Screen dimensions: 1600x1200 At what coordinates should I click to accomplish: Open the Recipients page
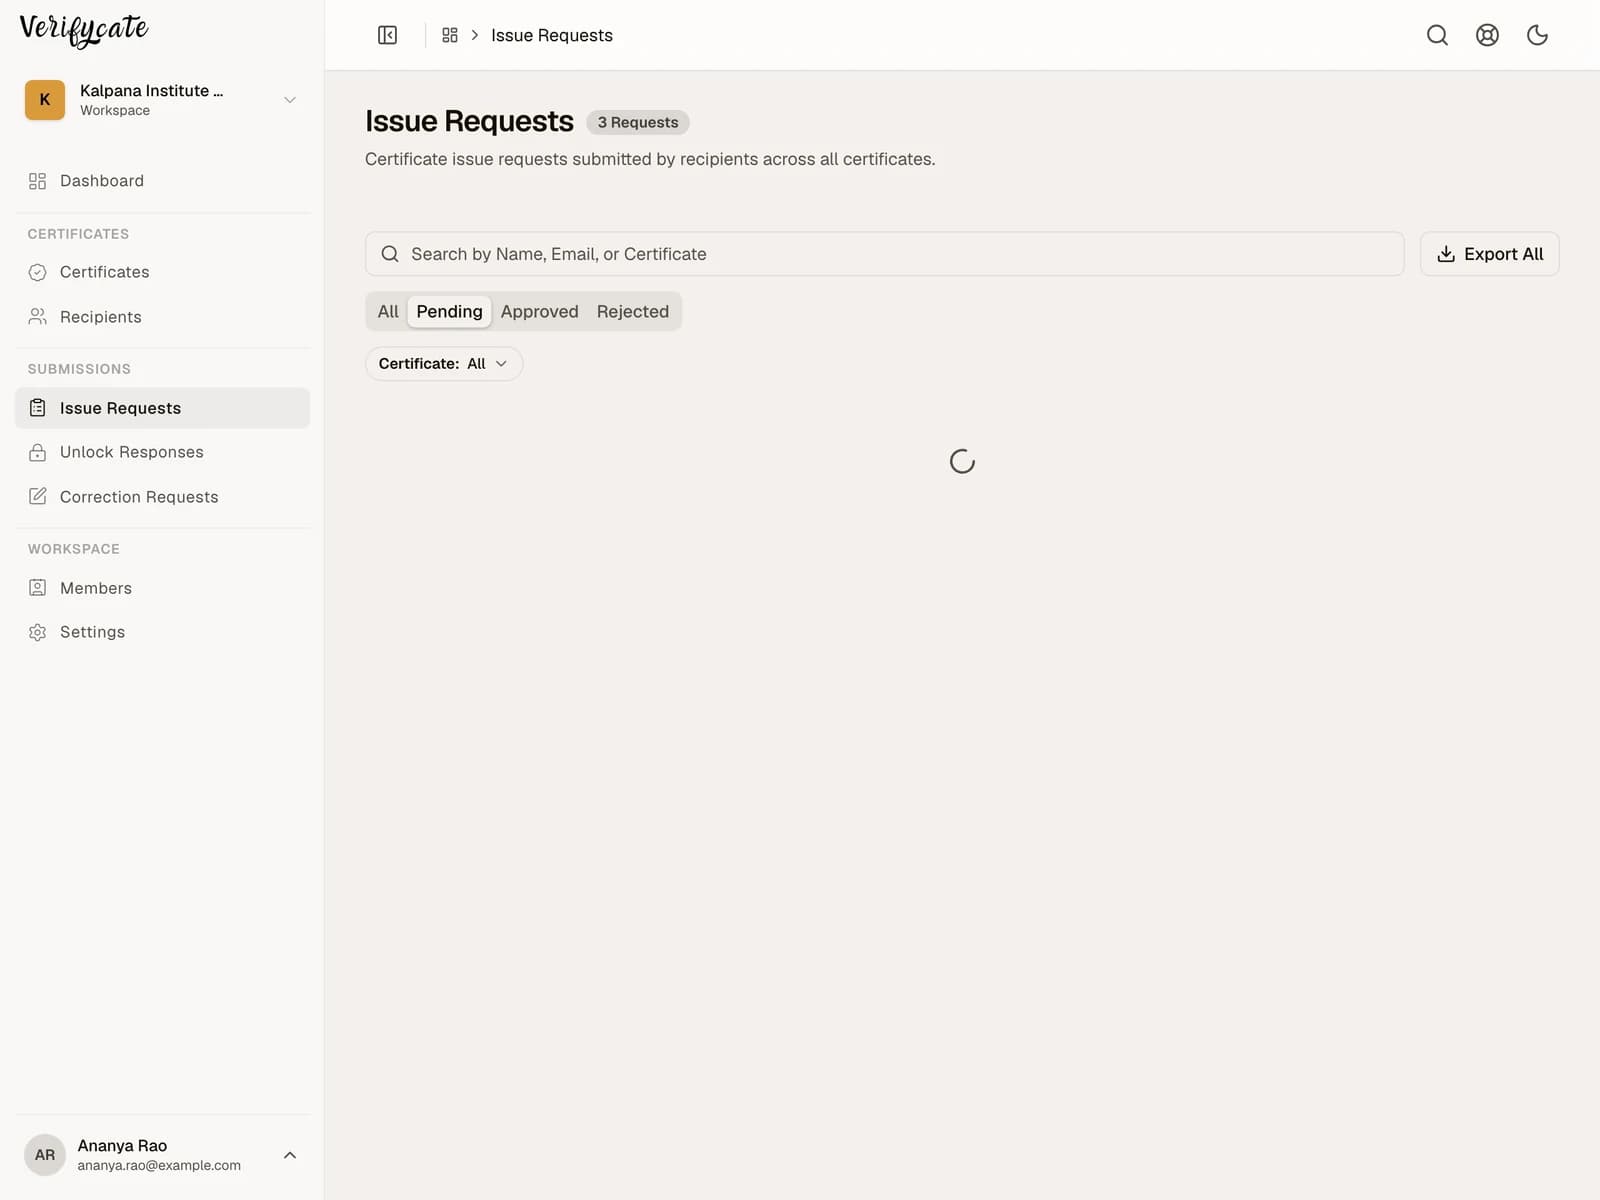pos(162,317)
